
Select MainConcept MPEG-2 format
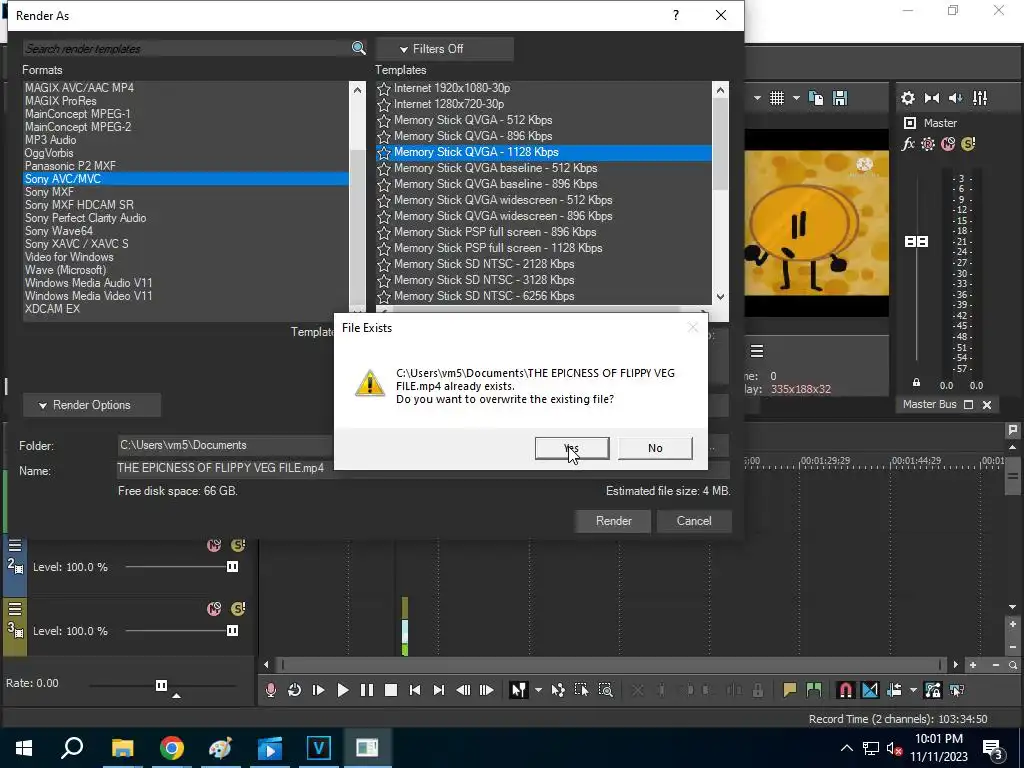point(186,127)
